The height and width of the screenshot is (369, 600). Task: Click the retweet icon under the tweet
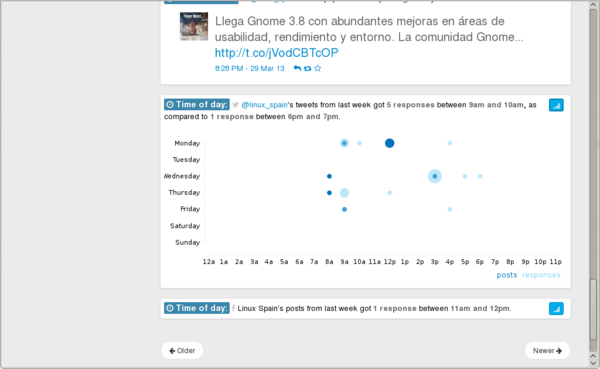tap(307, 69)
